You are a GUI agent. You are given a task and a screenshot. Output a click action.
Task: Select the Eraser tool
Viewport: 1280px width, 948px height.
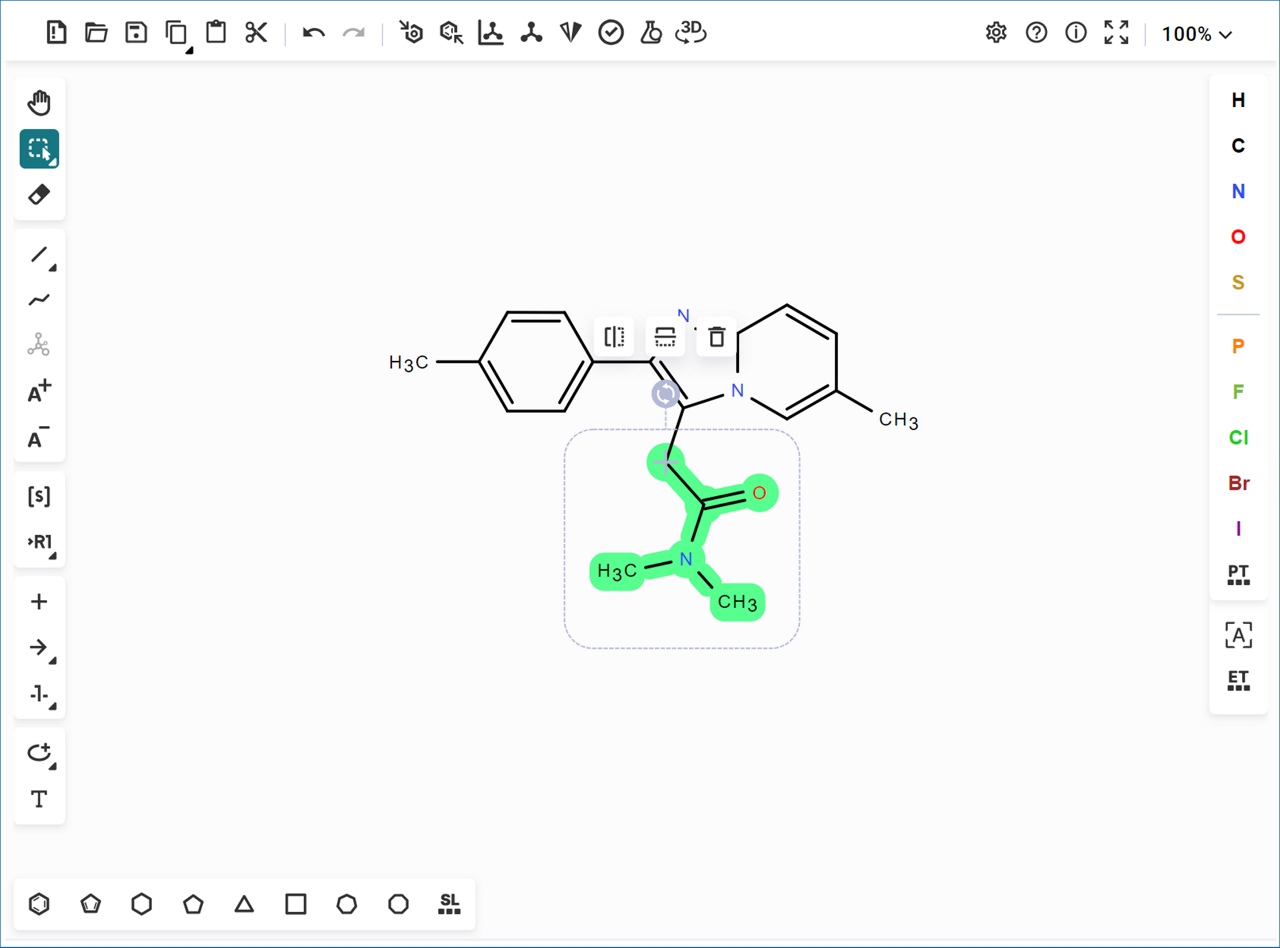(39, 195)
